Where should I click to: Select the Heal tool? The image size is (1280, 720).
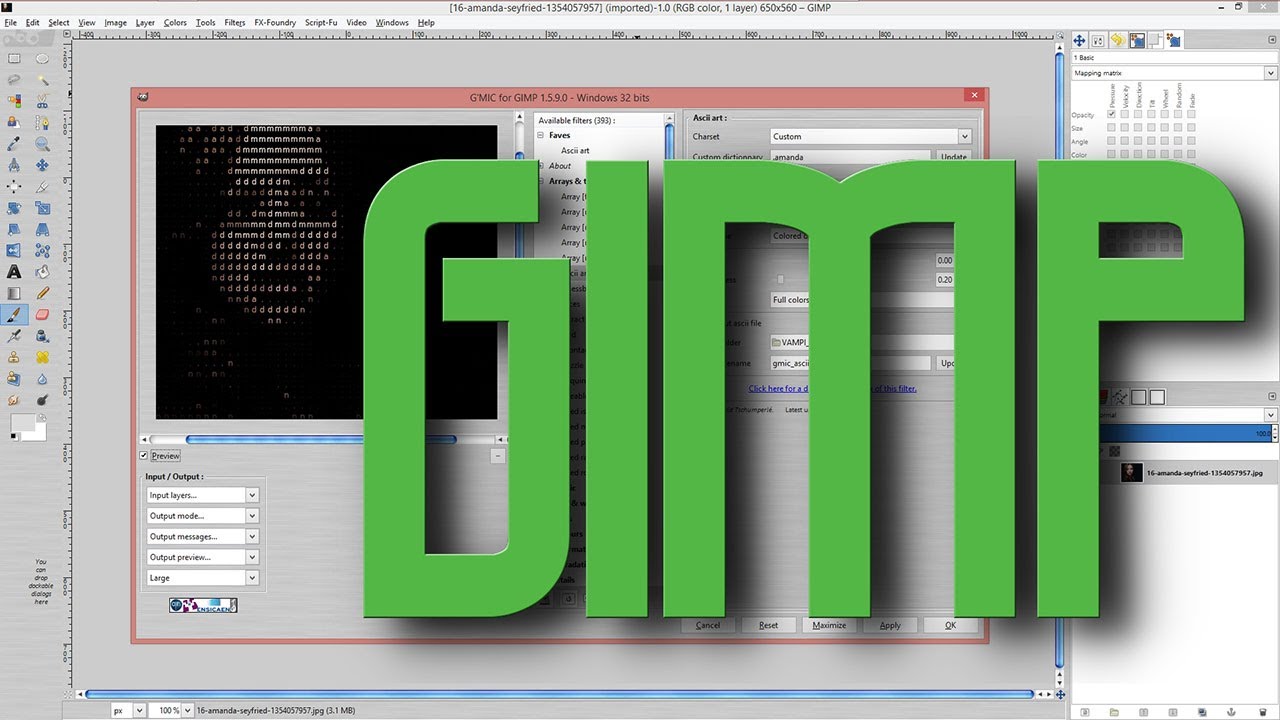point(43,357)
